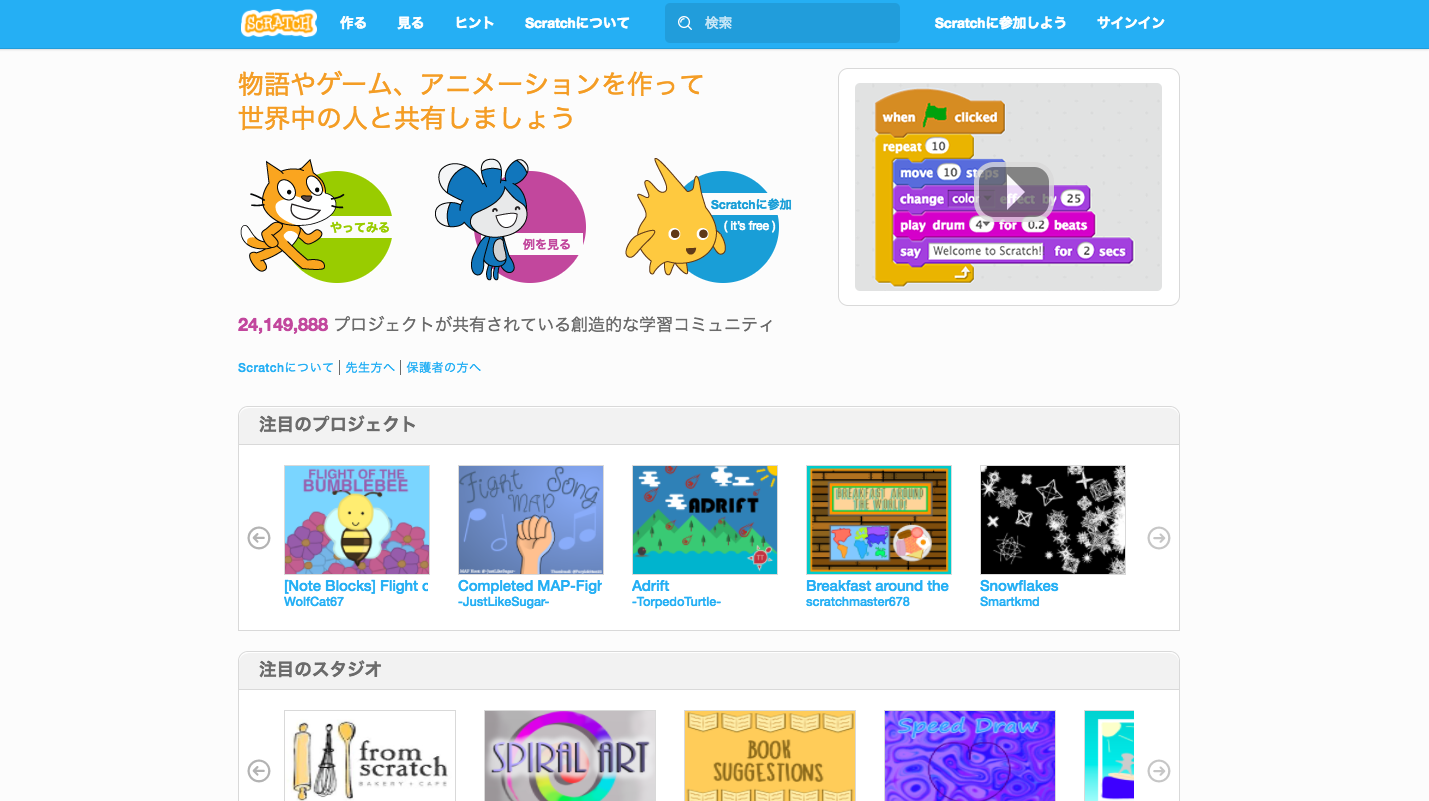This screenshot has width=1429, height=801.
Task: Click the Adrift project title link
Action: click(651, 586)
